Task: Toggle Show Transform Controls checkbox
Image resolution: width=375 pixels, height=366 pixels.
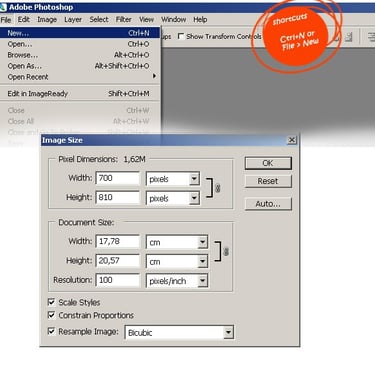Action: click(181, 36)
